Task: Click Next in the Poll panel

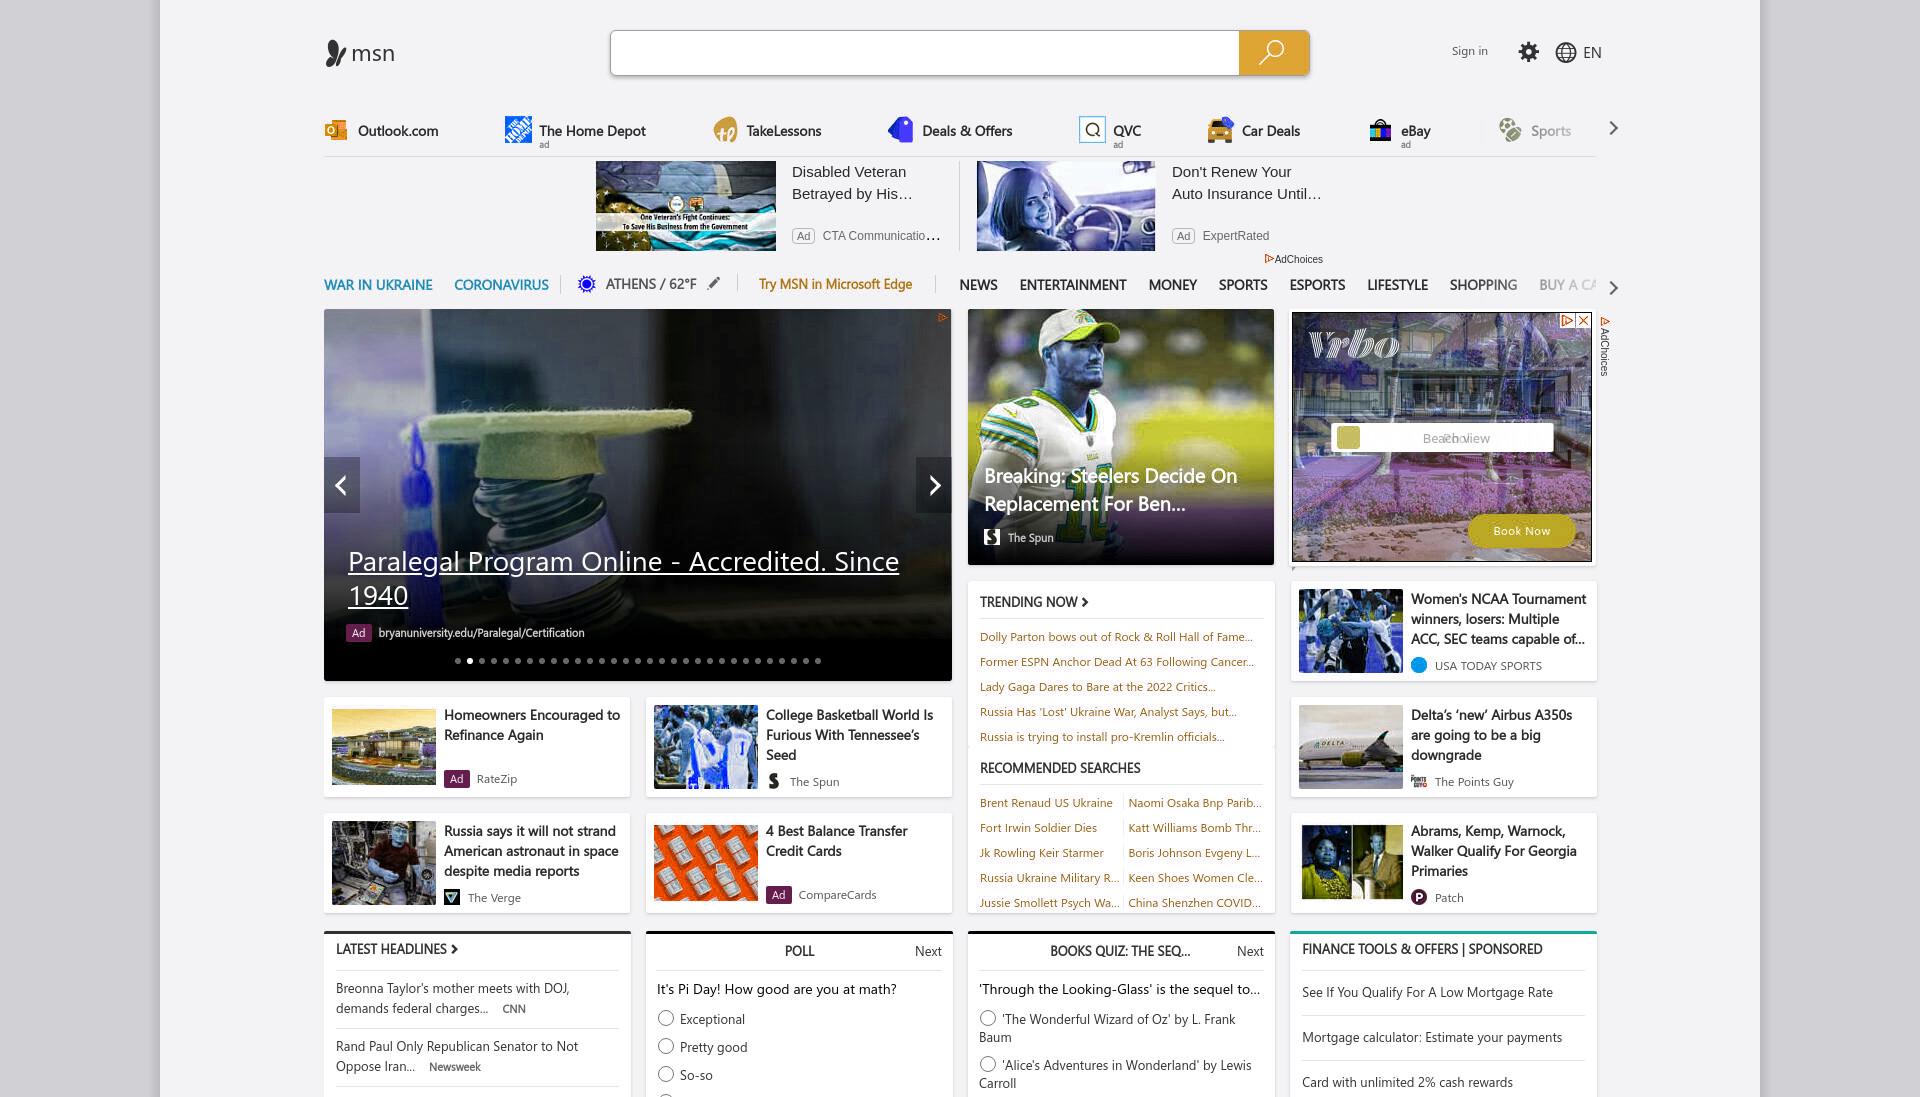Action: click(928, 951)
